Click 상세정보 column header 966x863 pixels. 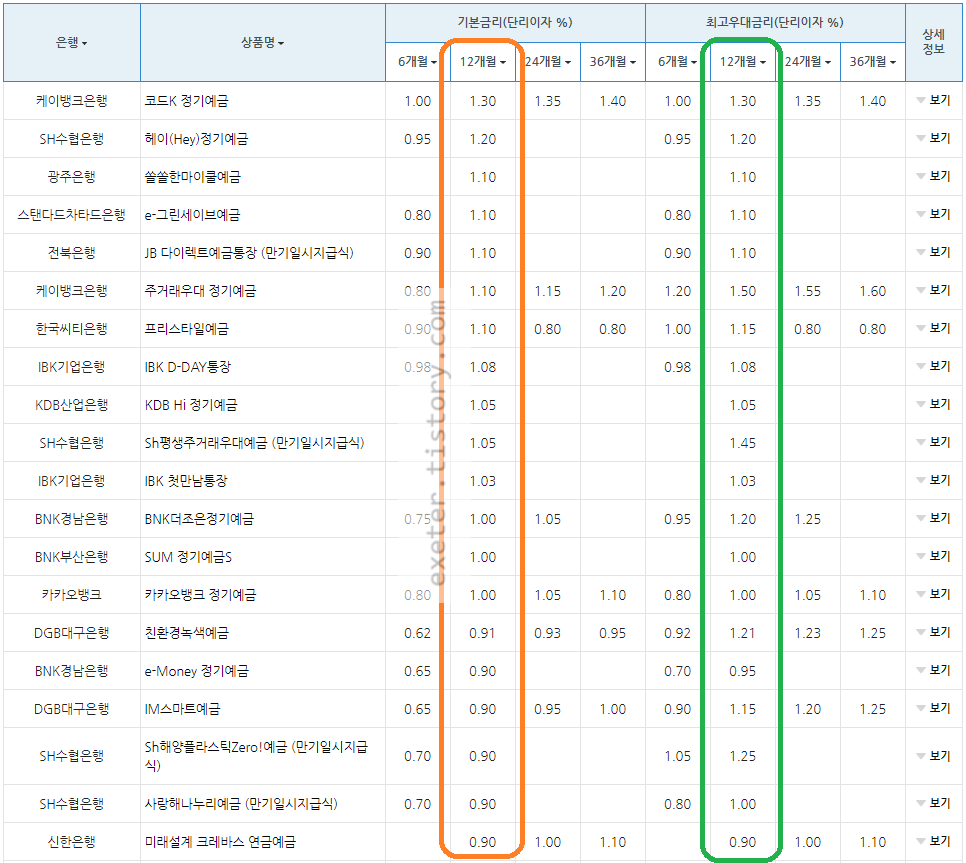click(933, 41)
